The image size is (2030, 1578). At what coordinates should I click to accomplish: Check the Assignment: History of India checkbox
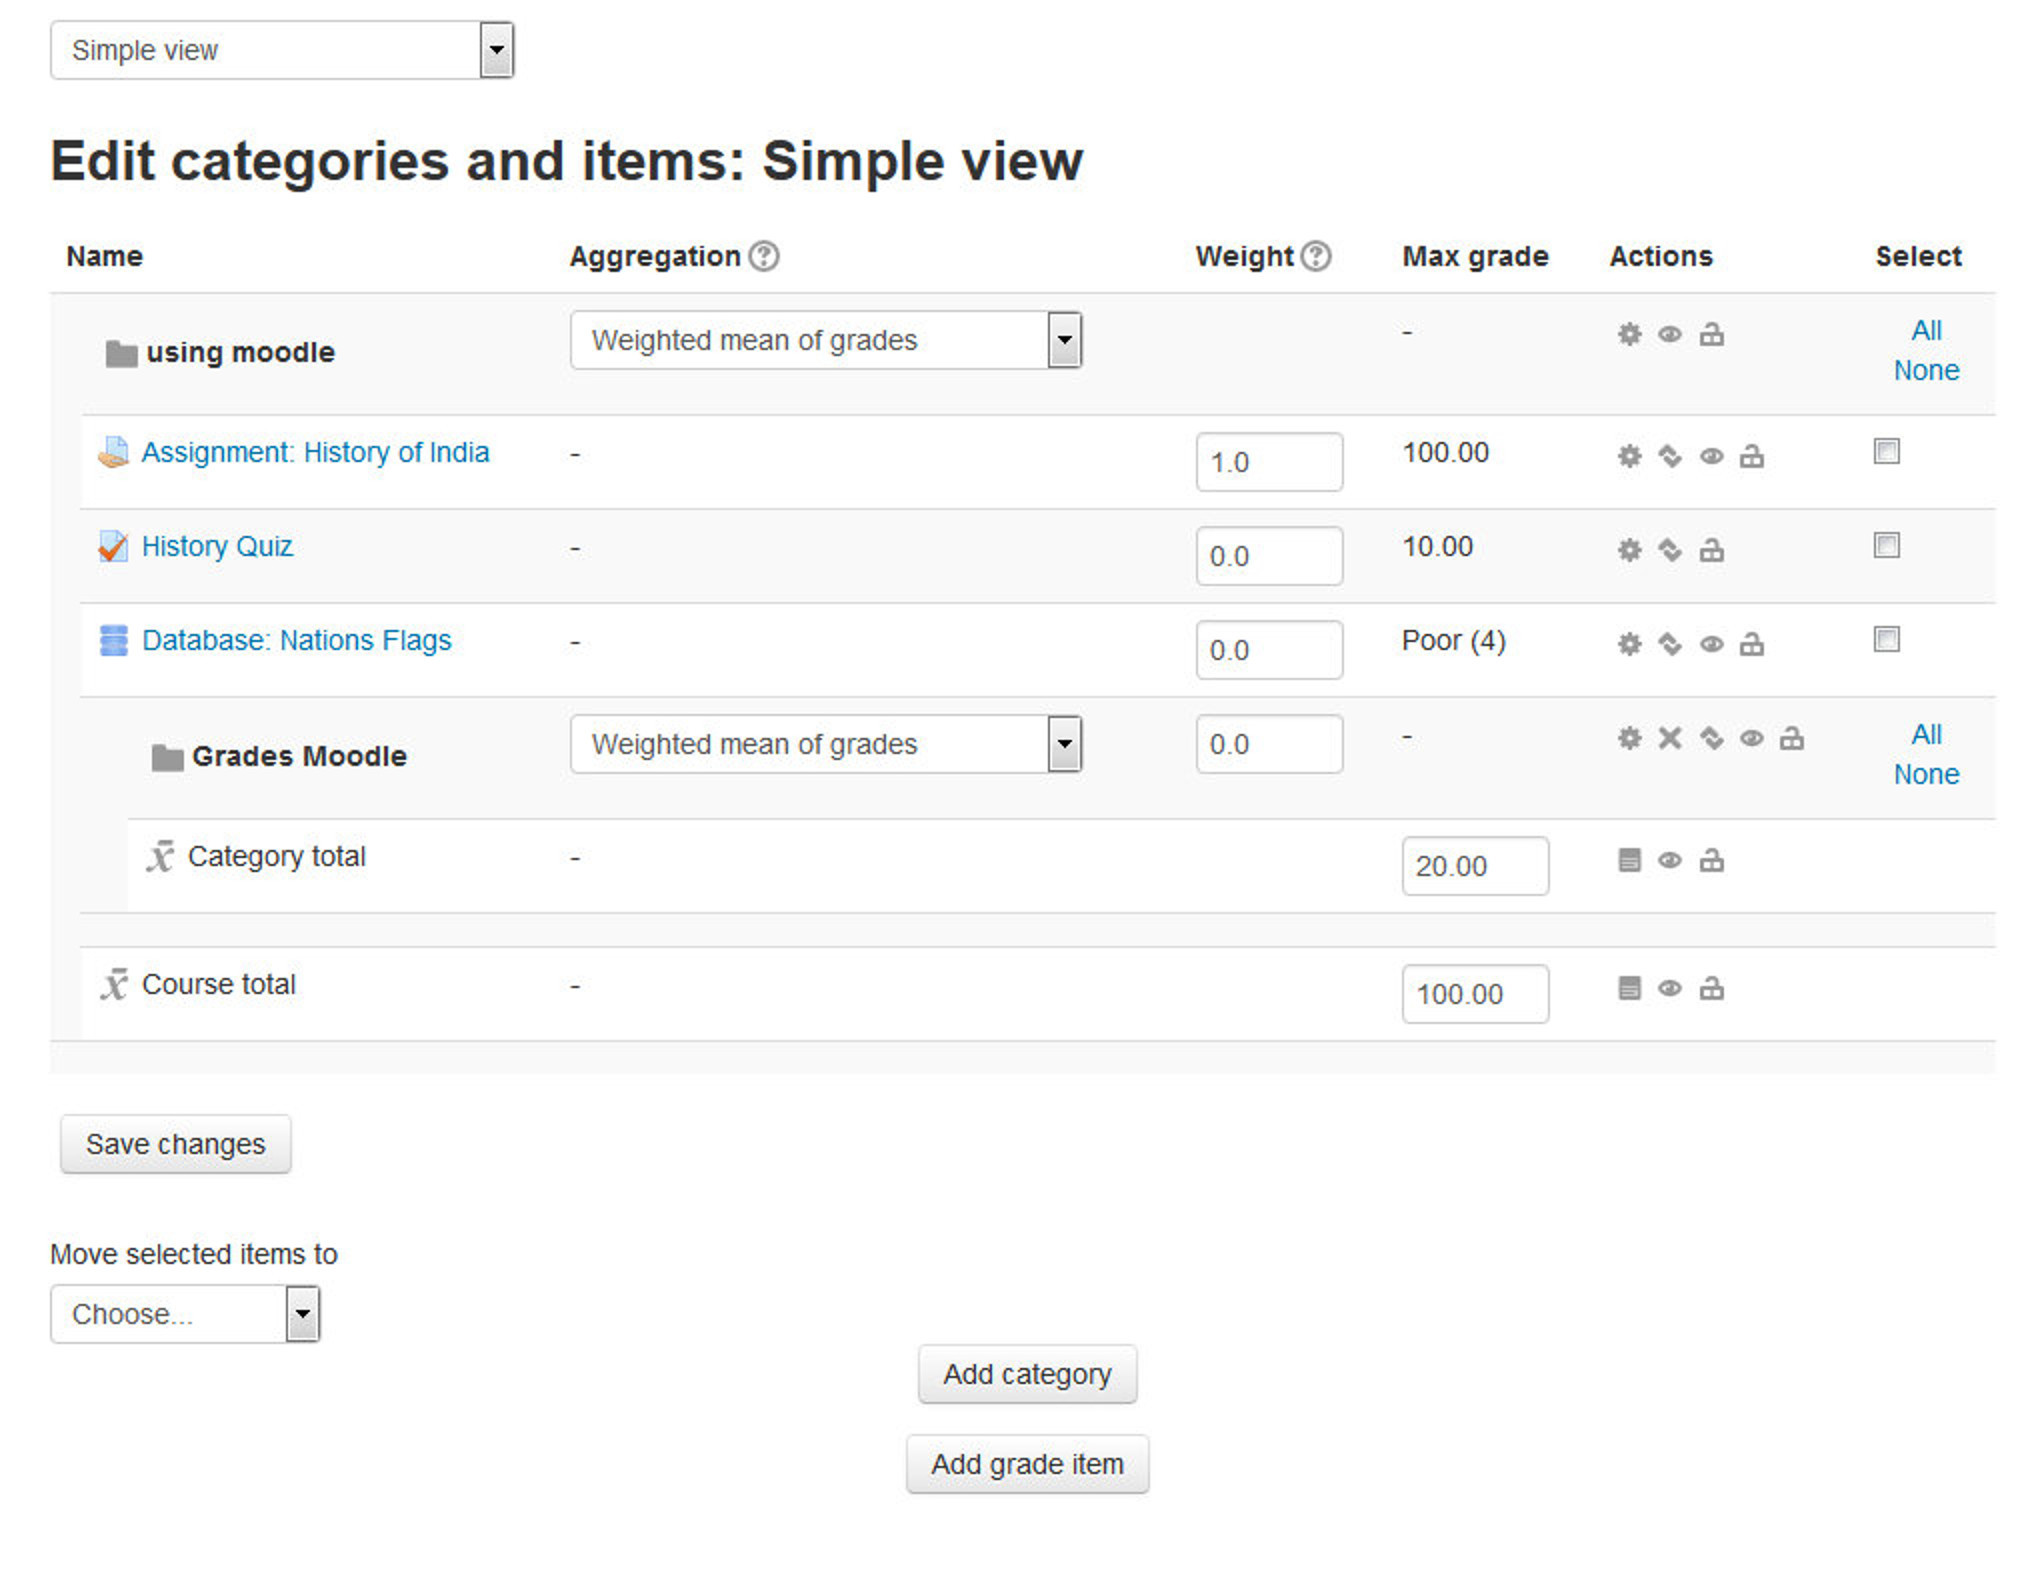coord(1886,452)
